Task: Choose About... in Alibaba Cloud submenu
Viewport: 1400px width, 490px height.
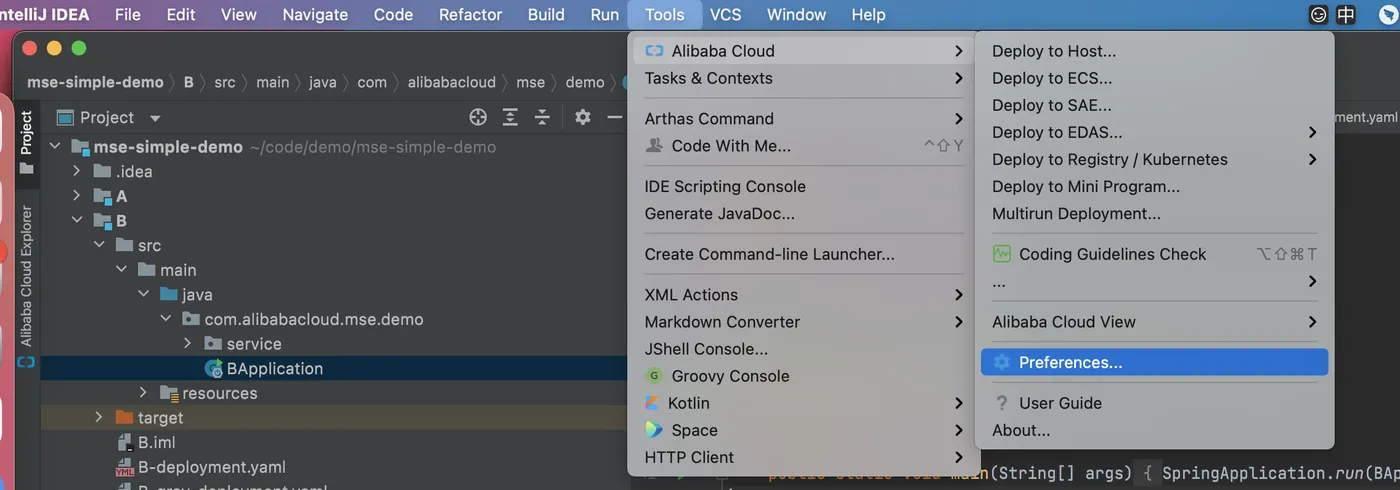Action: click(1155, 430)
